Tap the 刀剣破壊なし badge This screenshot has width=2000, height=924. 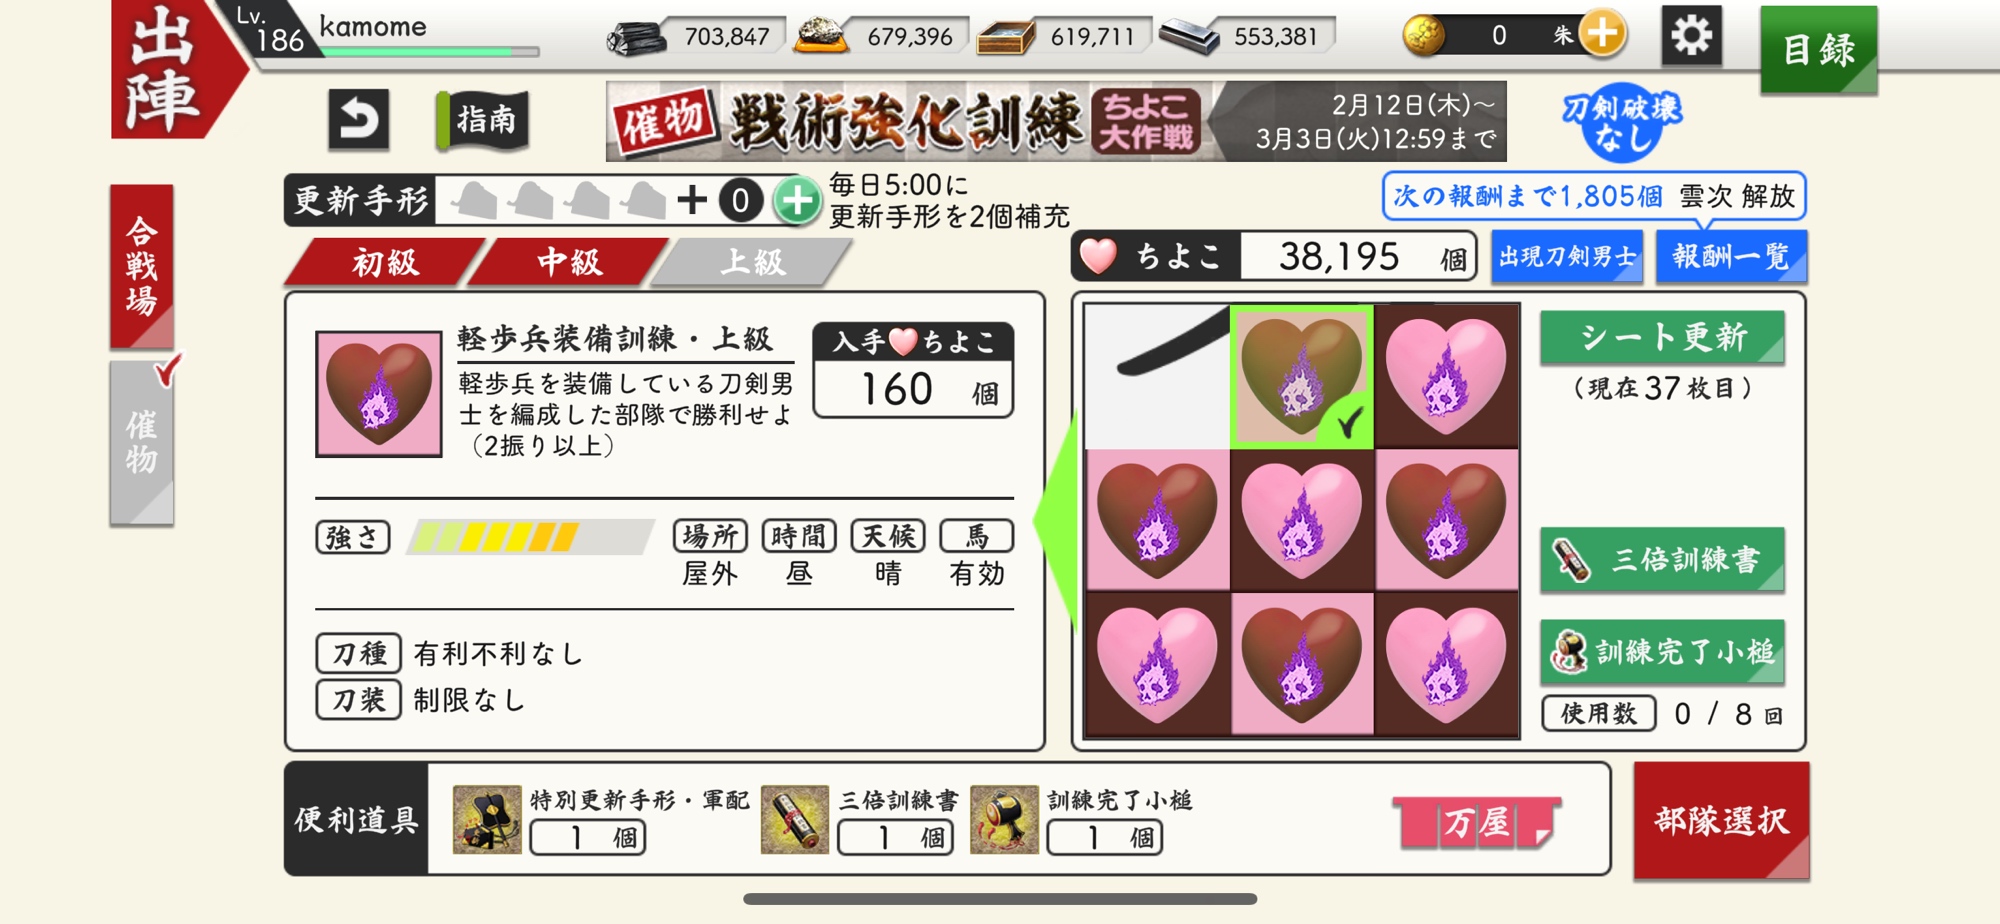(1621, 122)
